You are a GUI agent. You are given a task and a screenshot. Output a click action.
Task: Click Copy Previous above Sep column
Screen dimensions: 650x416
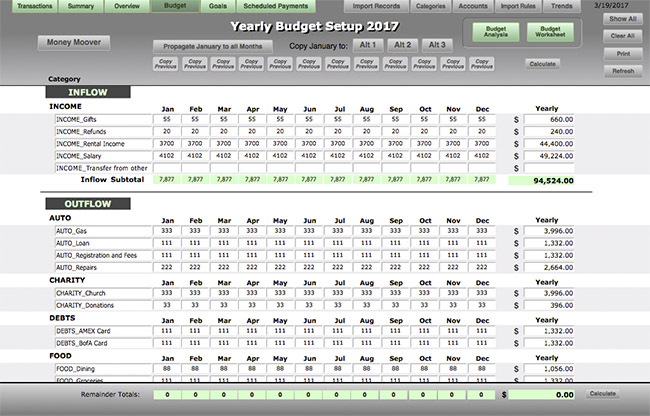395,64
